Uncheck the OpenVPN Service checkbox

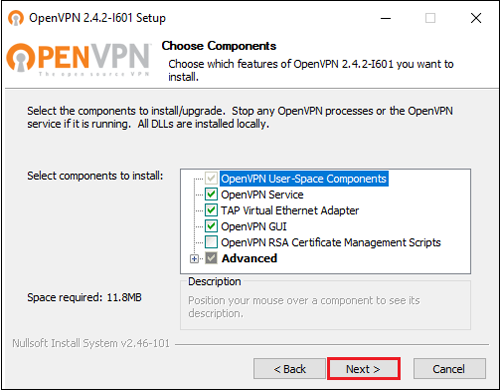click(x=211, y=194)
